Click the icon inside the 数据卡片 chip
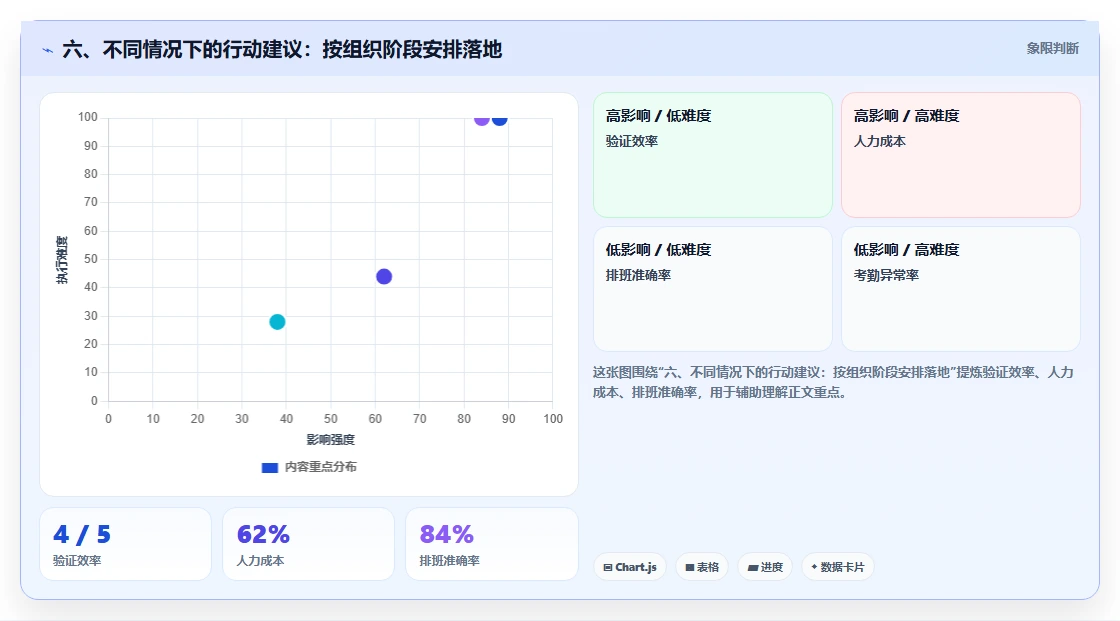Viewport: 1120px width, 621px height. pos(814,567)
